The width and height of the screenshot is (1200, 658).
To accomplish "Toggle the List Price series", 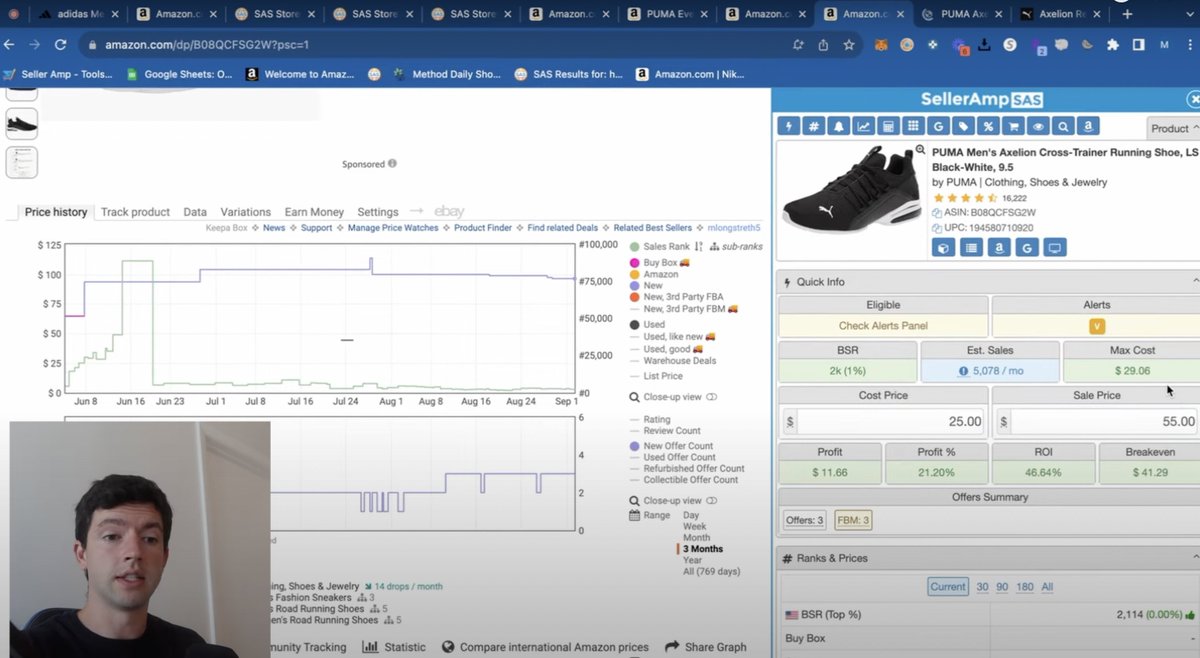I will pos(663,376).
